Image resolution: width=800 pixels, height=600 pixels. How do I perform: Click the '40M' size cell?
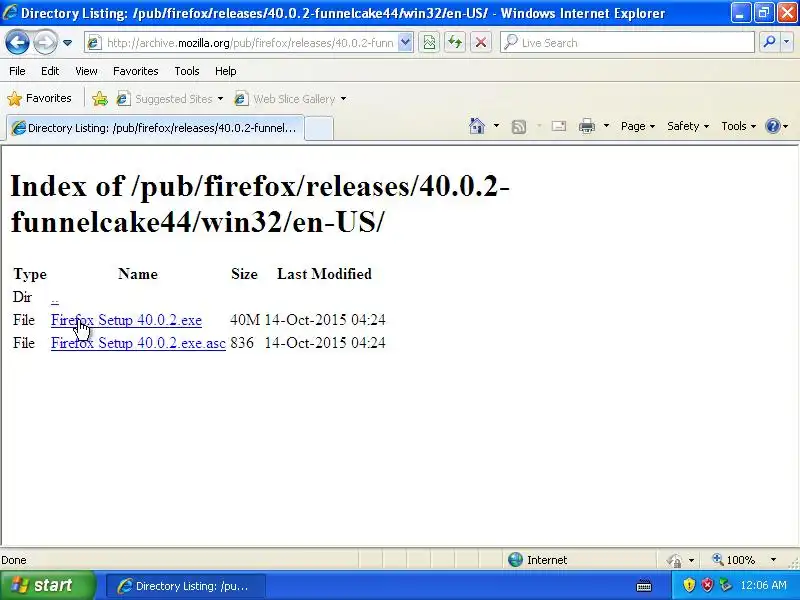point(245,320)
